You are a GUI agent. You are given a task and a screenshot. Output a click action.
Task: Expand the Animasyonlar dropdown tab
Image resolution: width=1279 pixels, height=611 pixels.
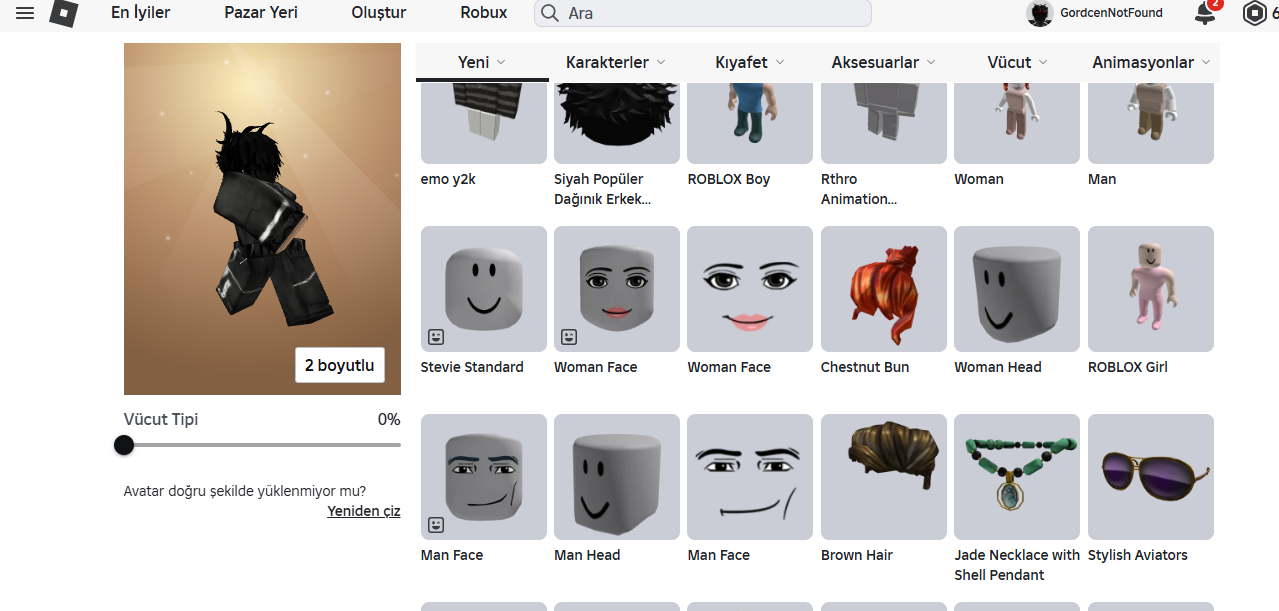[x=1152, y=62]
